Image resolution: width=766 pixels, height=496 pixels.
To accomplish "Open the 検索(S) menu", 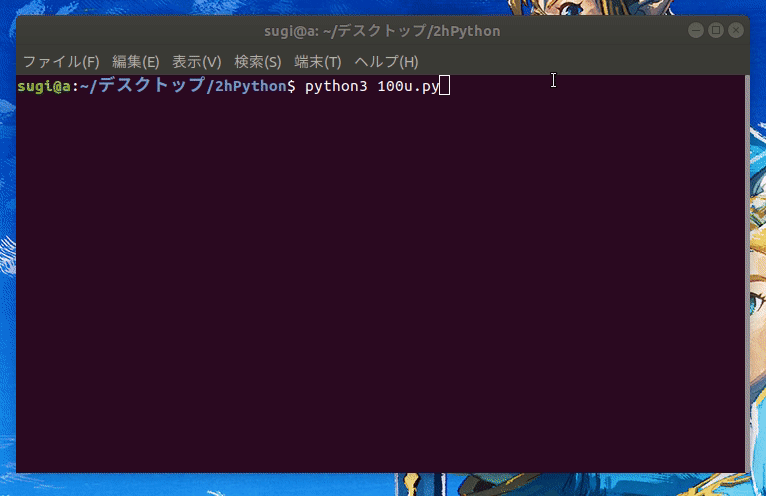I will pyautogui.click(x=258, y=62).
